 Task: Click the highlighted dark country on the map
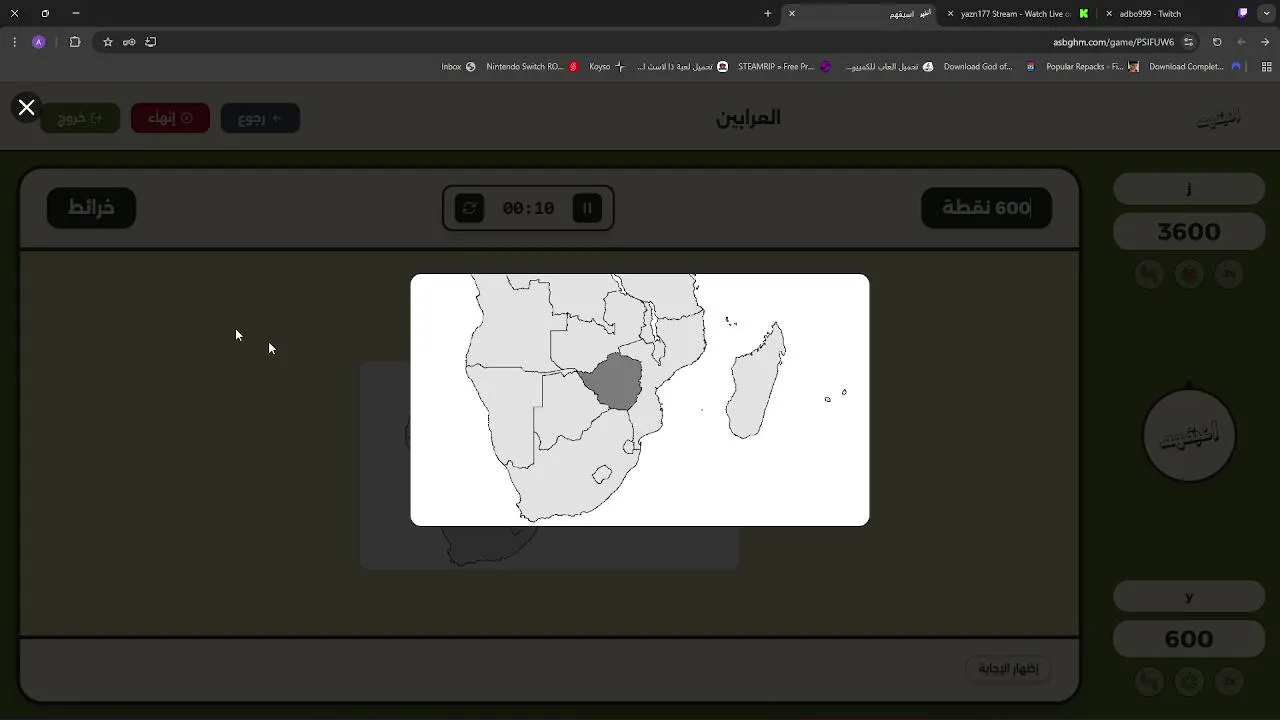pyautogui.click(x=613, y=382)
